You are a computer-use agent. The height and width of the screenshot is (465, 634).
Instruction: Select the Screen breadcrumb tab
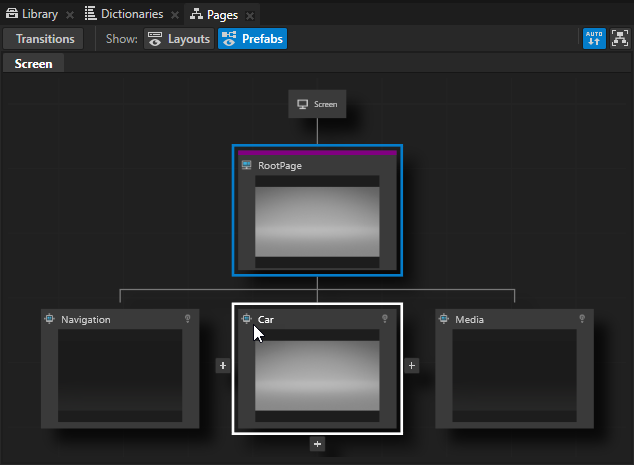pos(33,63)
